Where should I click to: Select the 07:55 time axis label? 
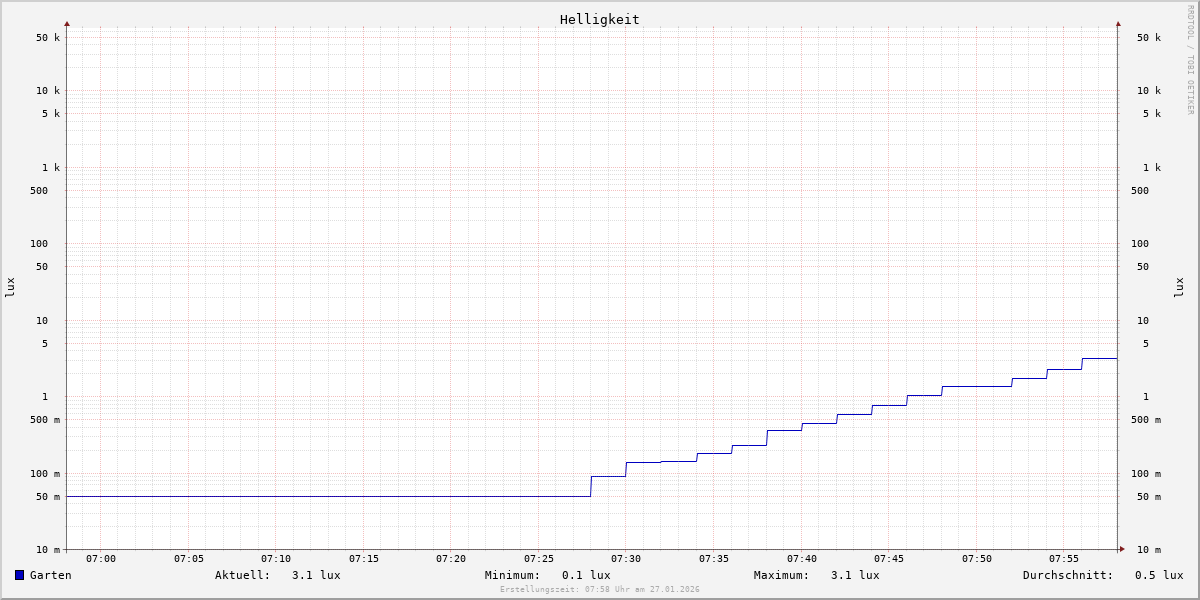[x=1064, y=559]
